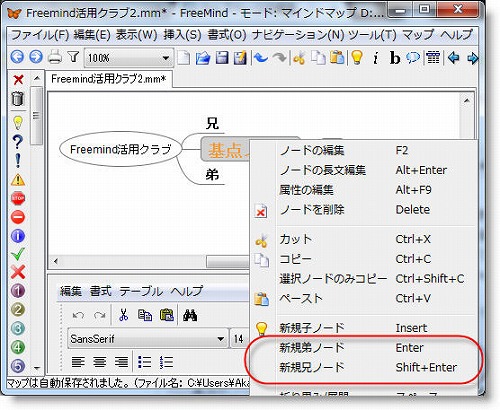Image resolution: width=500 pixels, height=410 pixels.
Task: Open the SansSerif font combo box
Action: click(148, 339)
